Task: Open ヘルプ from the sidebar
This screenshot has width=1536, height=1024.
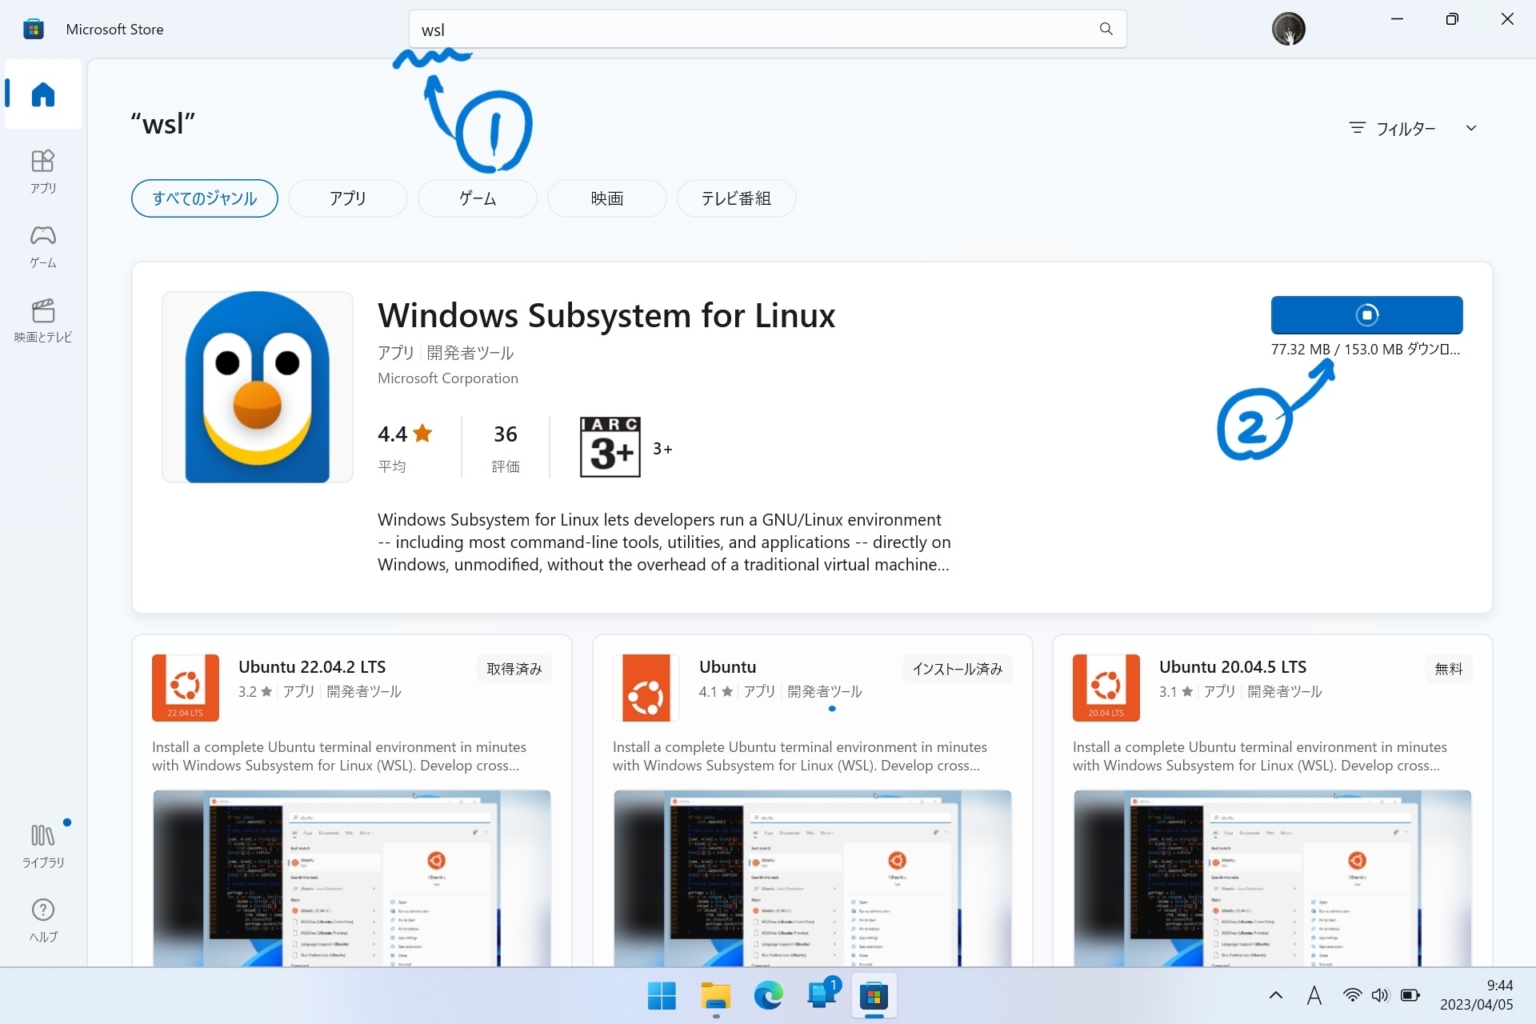Action: pyautogui.click(x=42, y=919)
